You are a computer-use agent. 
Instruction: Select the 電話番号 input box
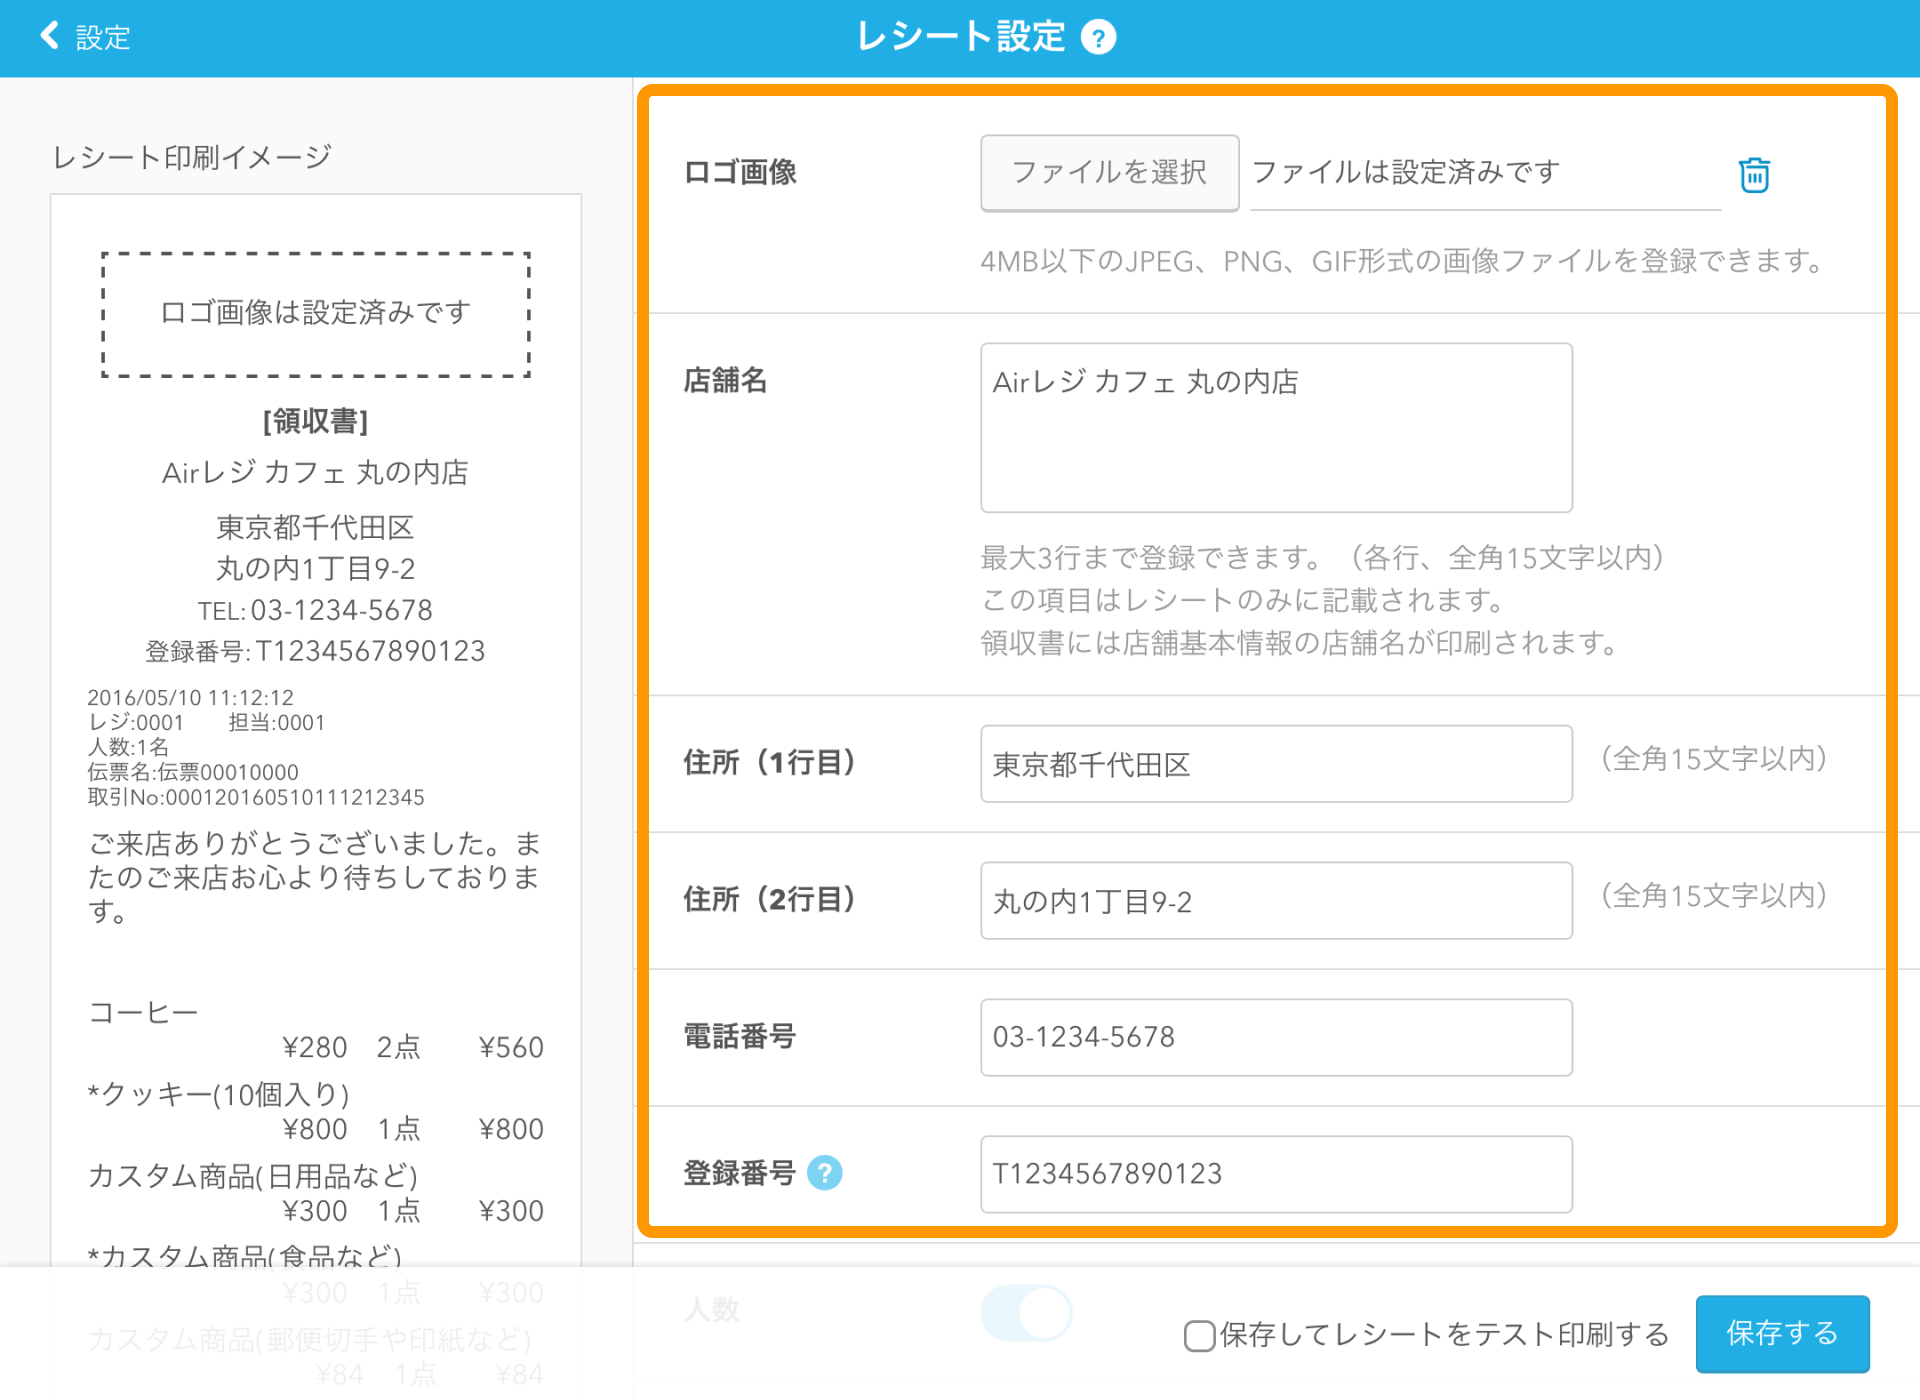(1275, 1037)
